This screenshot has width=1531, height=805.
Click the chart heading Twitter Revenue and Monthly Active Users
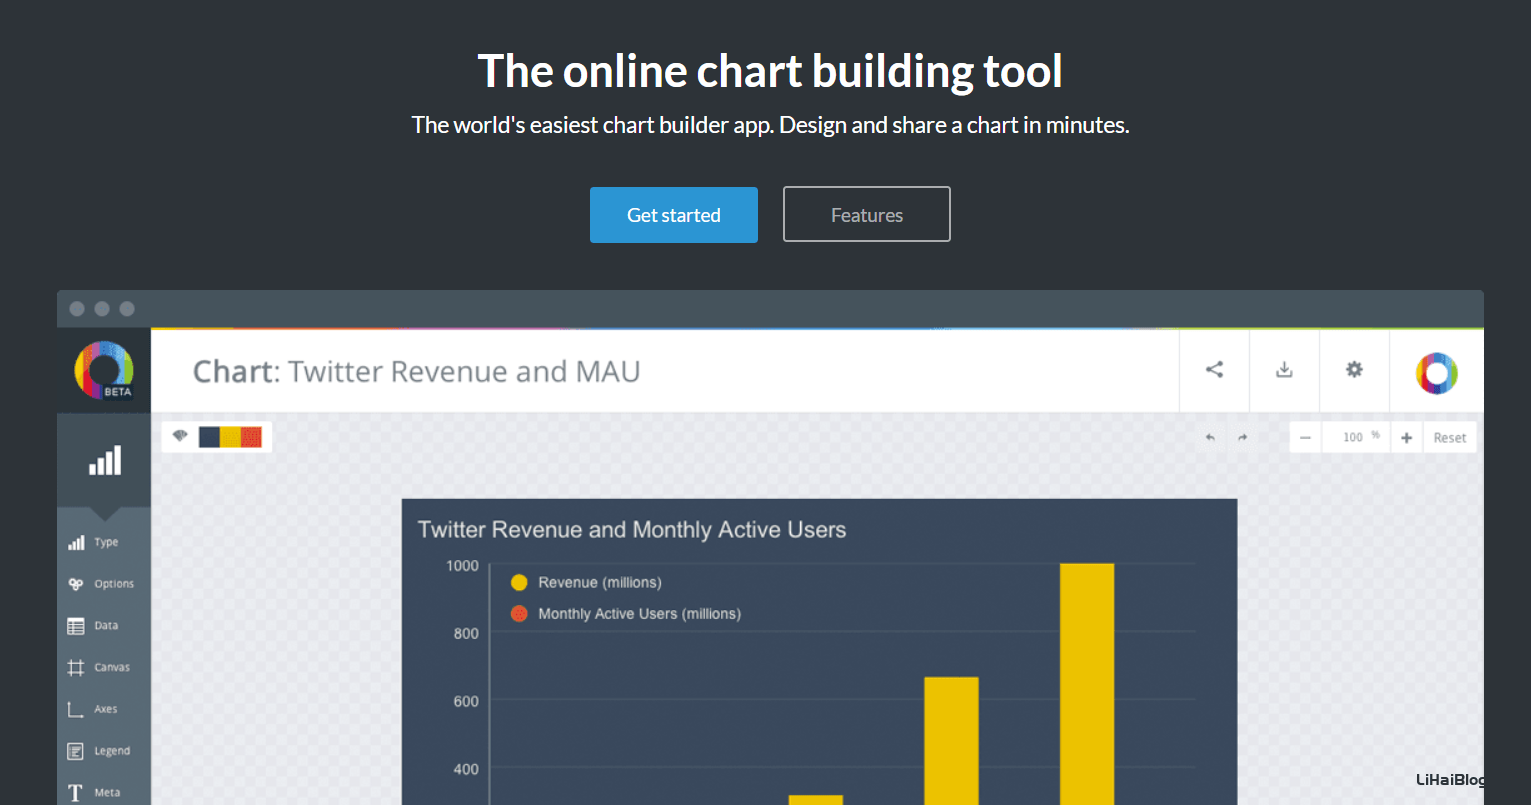(x=632, y=530)
